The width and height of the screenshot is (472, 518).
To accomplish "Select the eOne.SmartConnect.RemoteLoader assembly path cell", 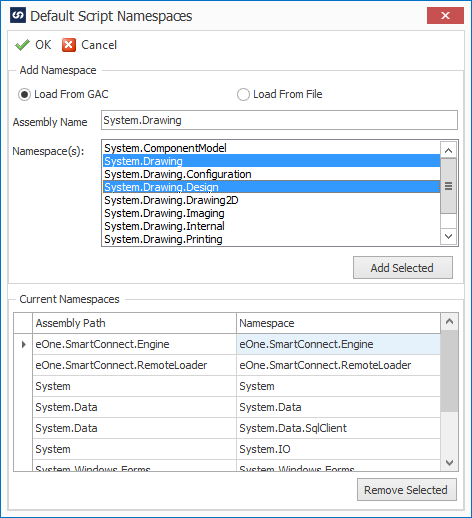I will point(134,365).
